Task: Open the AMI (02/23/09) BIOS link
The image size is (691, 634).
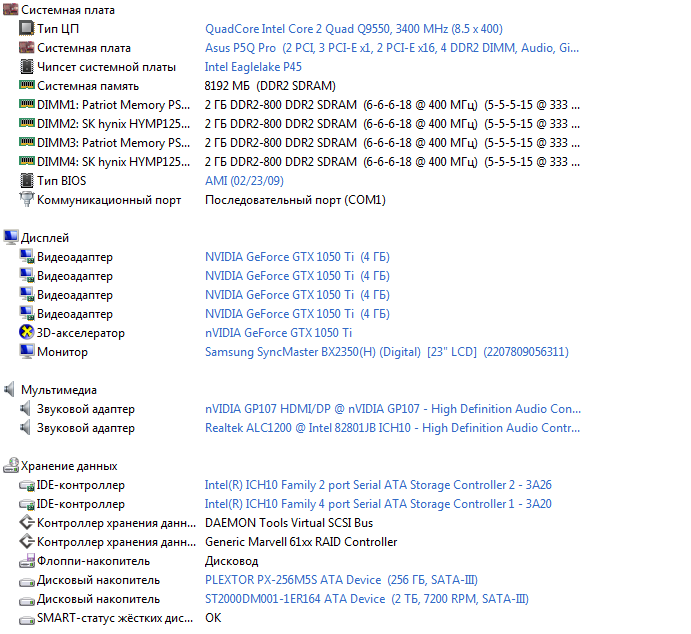Action: [x=244, y=181]
